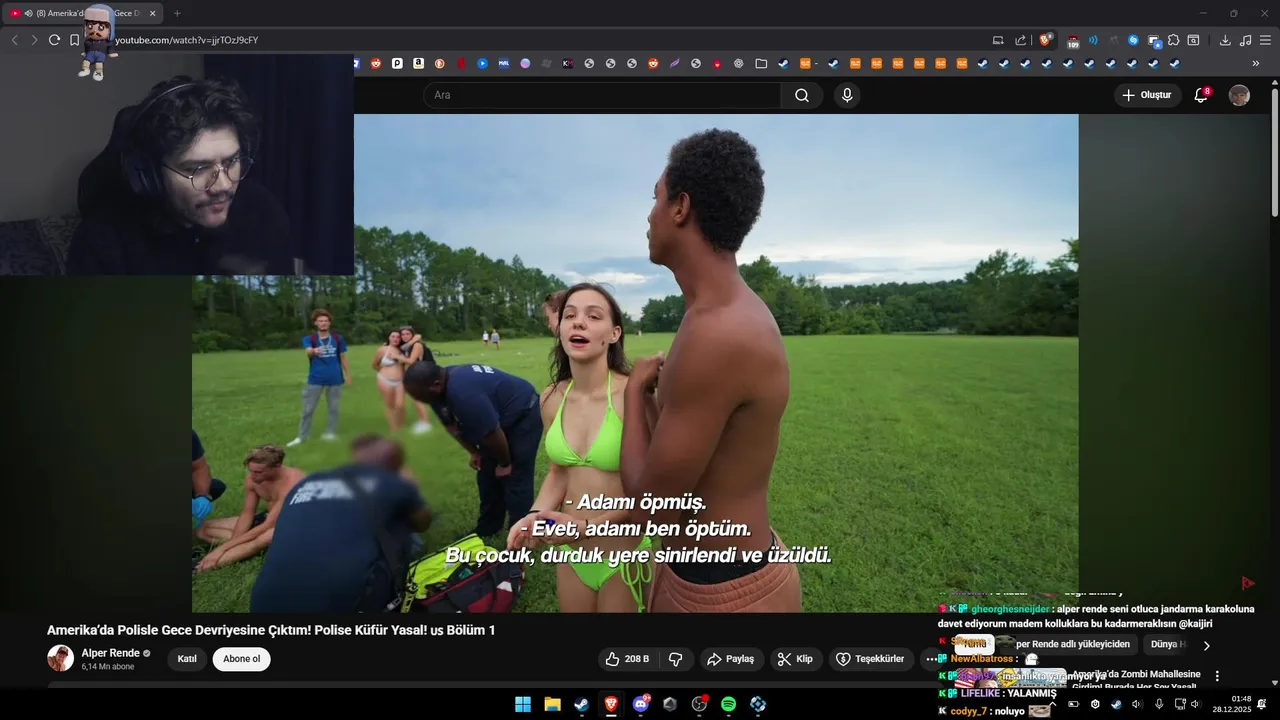
Task: Open the YouTube account avatar menu
Action: (x=1239, y=95)
